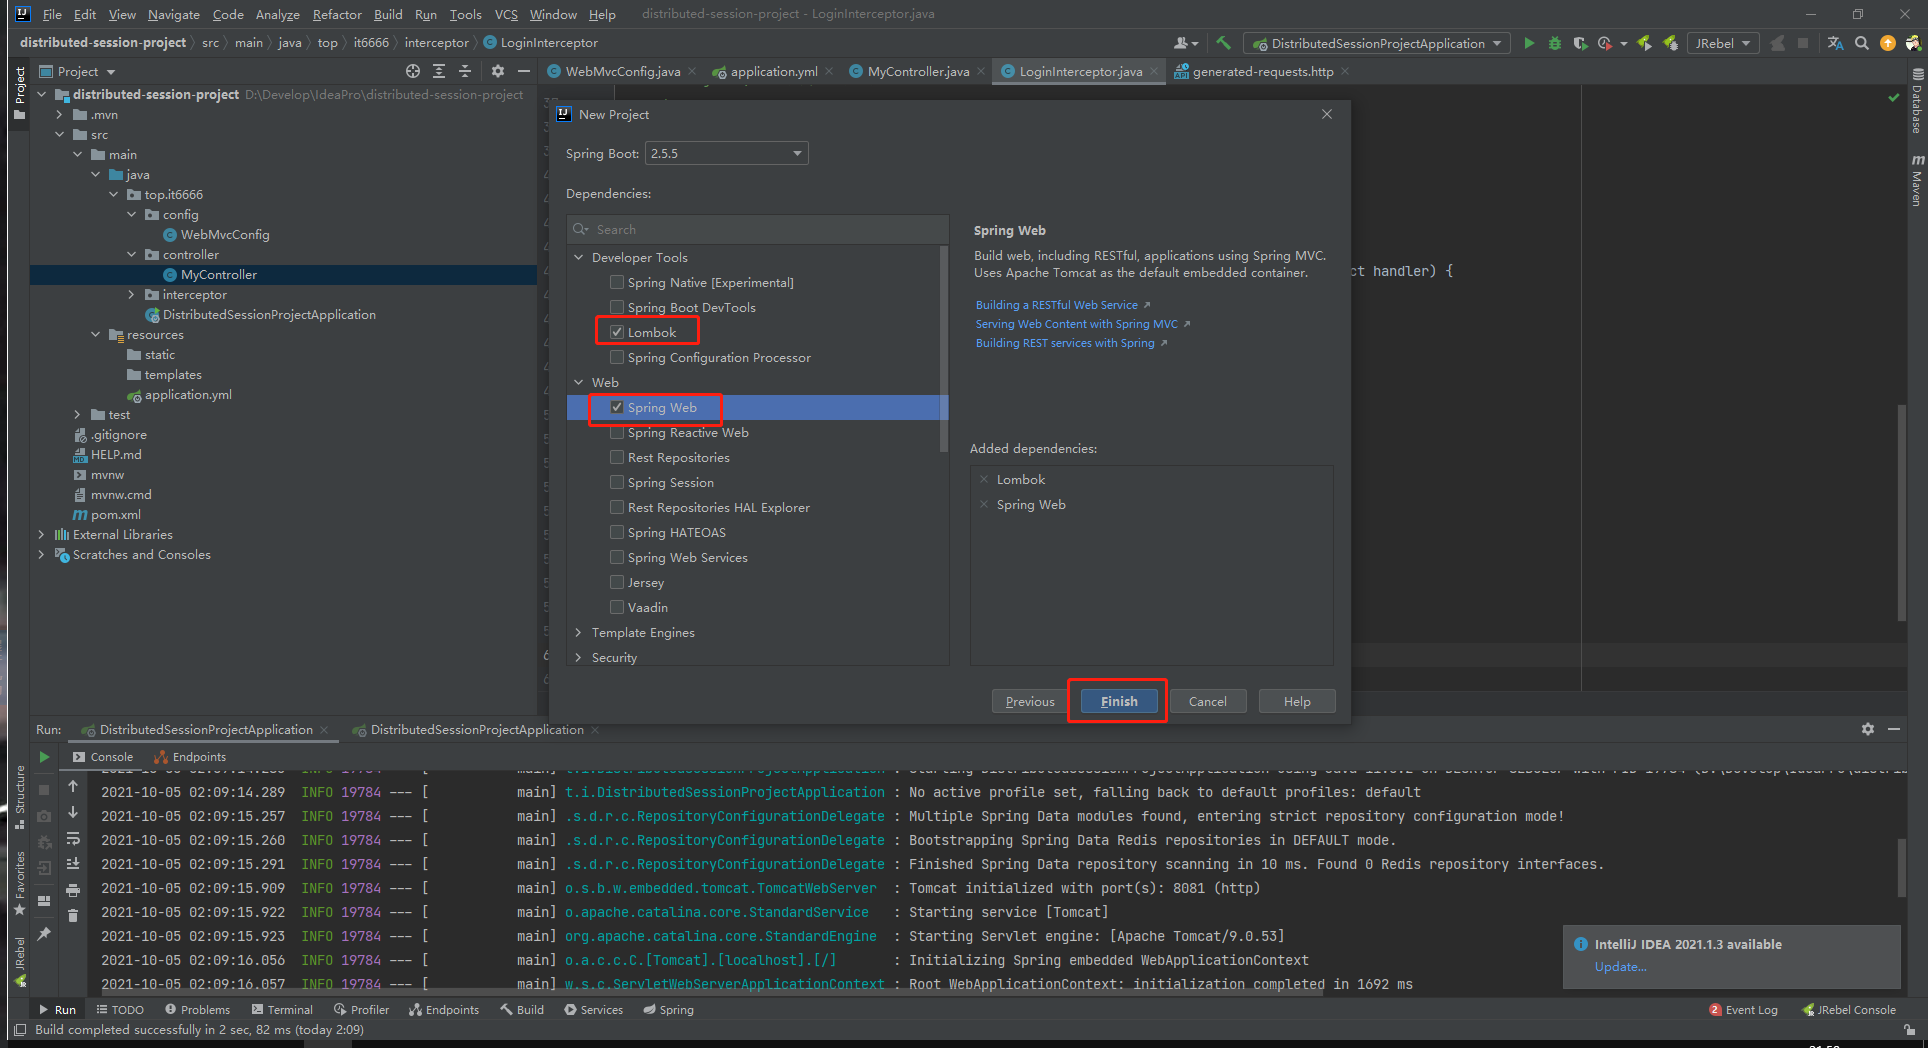1928x1048 pixels.
Task: Run with JRebel using the rocket icon
Action: coord(1644,43)
